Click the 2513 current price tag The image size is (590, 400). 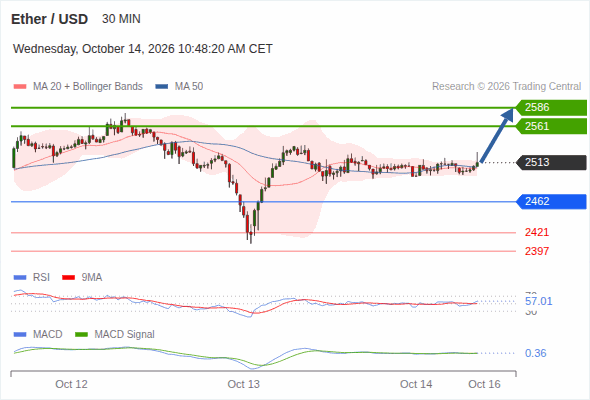coord(551,163)
